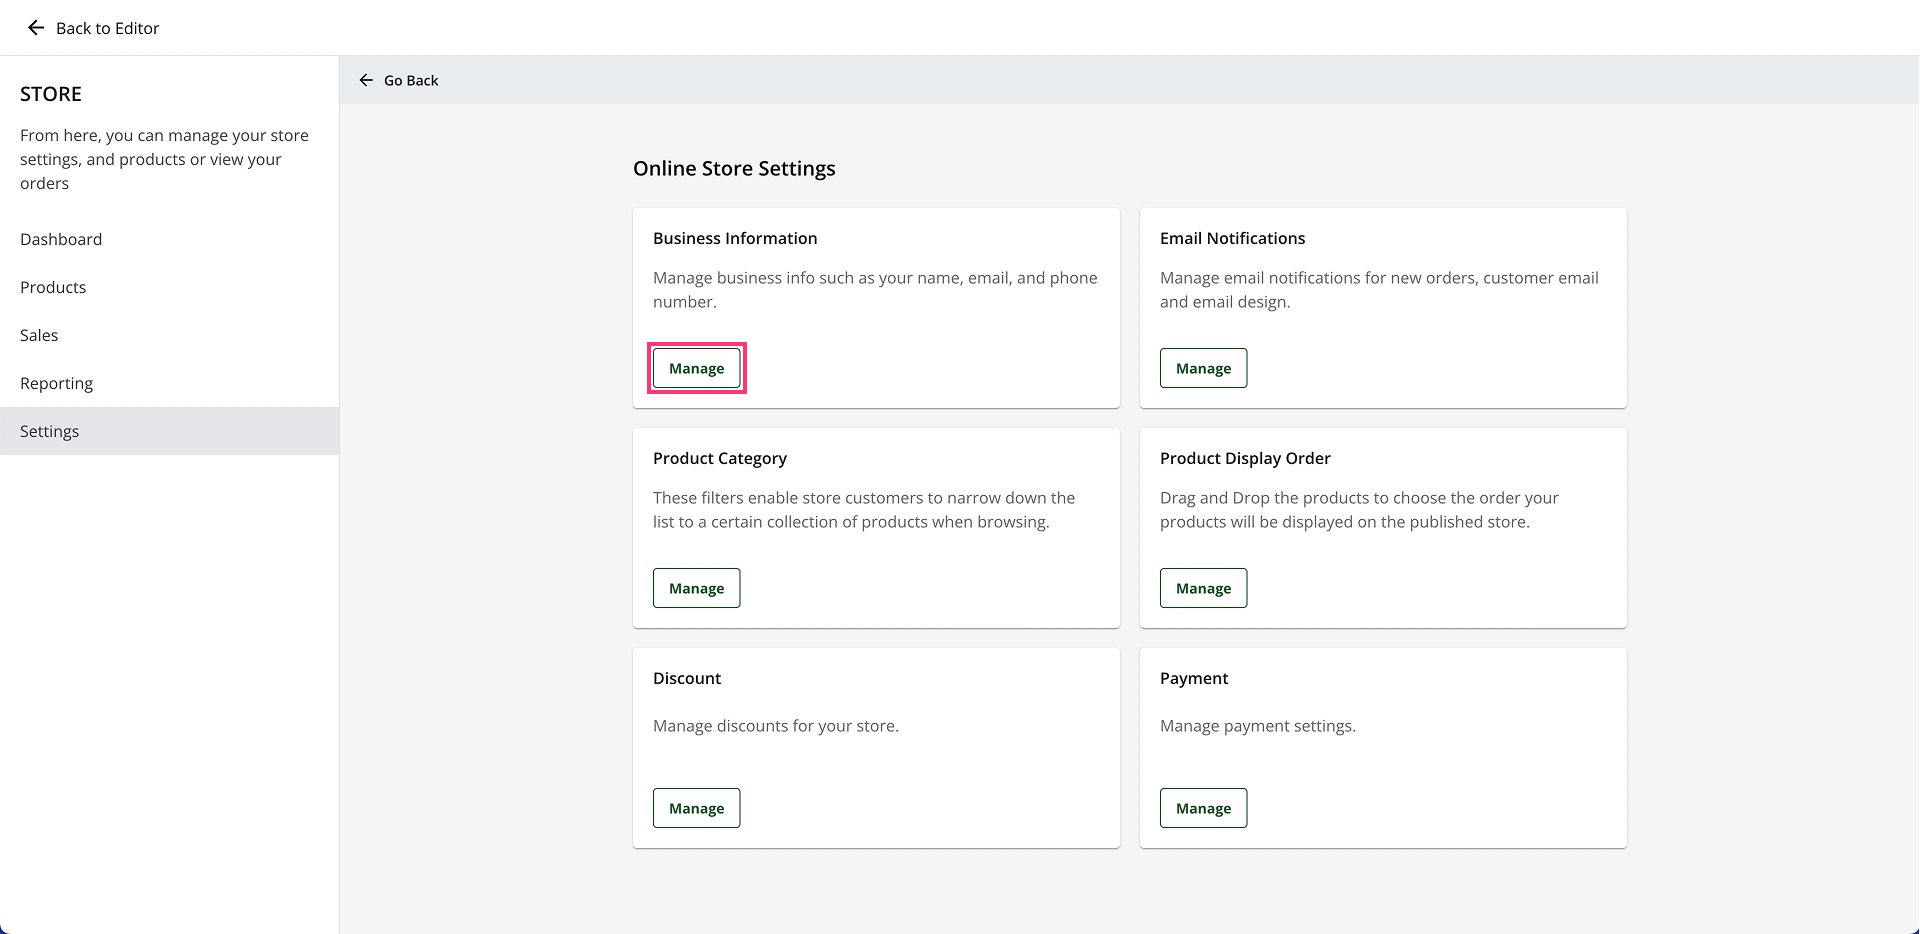Image resolution: width=1920 pixels, height=934 pixels.
Task: Select the Settings sidebar item
Action: pos(50,431)
